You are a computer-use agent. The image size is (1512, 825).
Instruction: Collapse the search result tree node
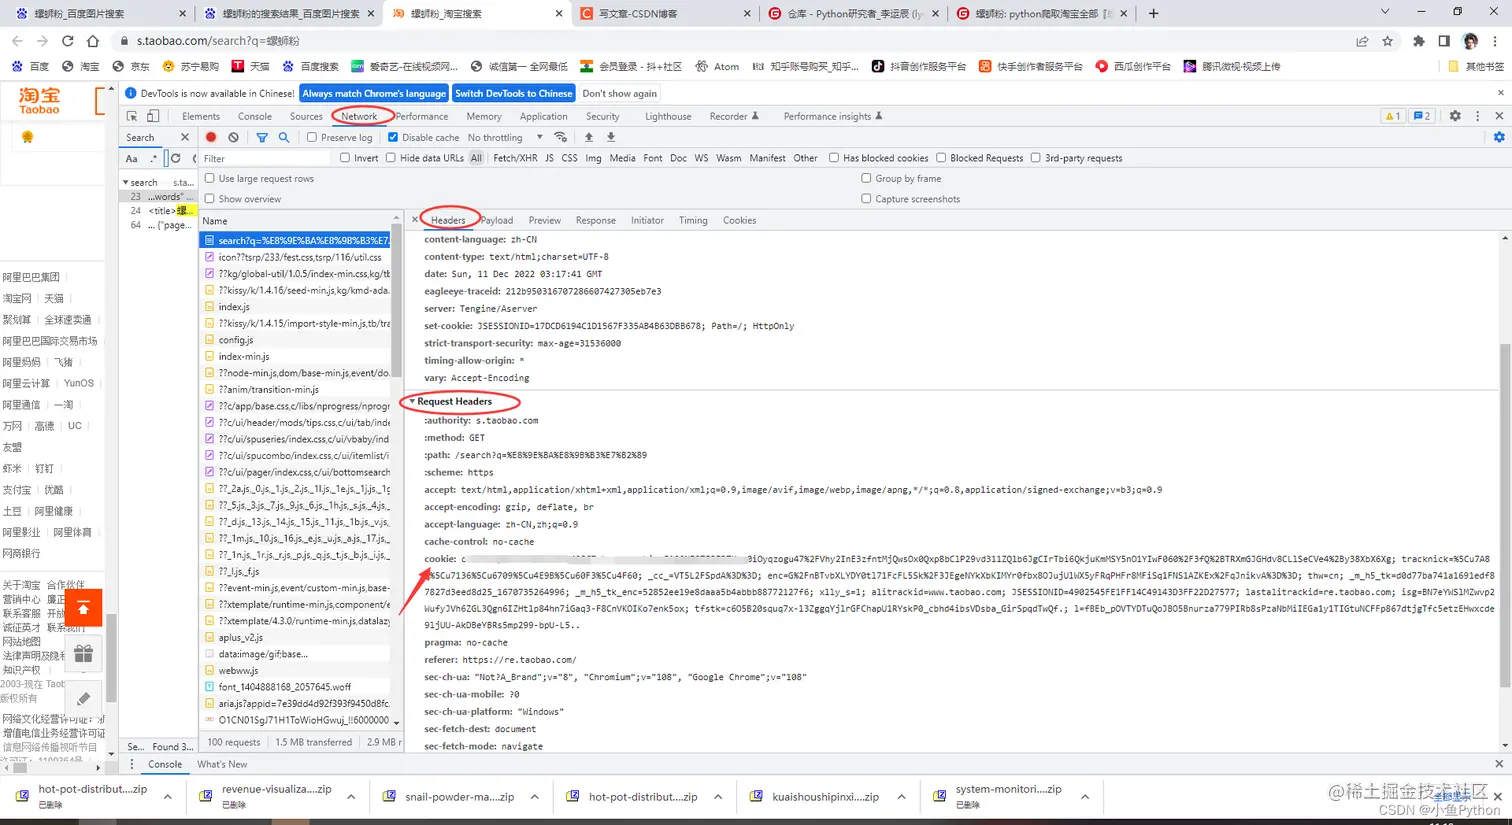pos(126,182)
